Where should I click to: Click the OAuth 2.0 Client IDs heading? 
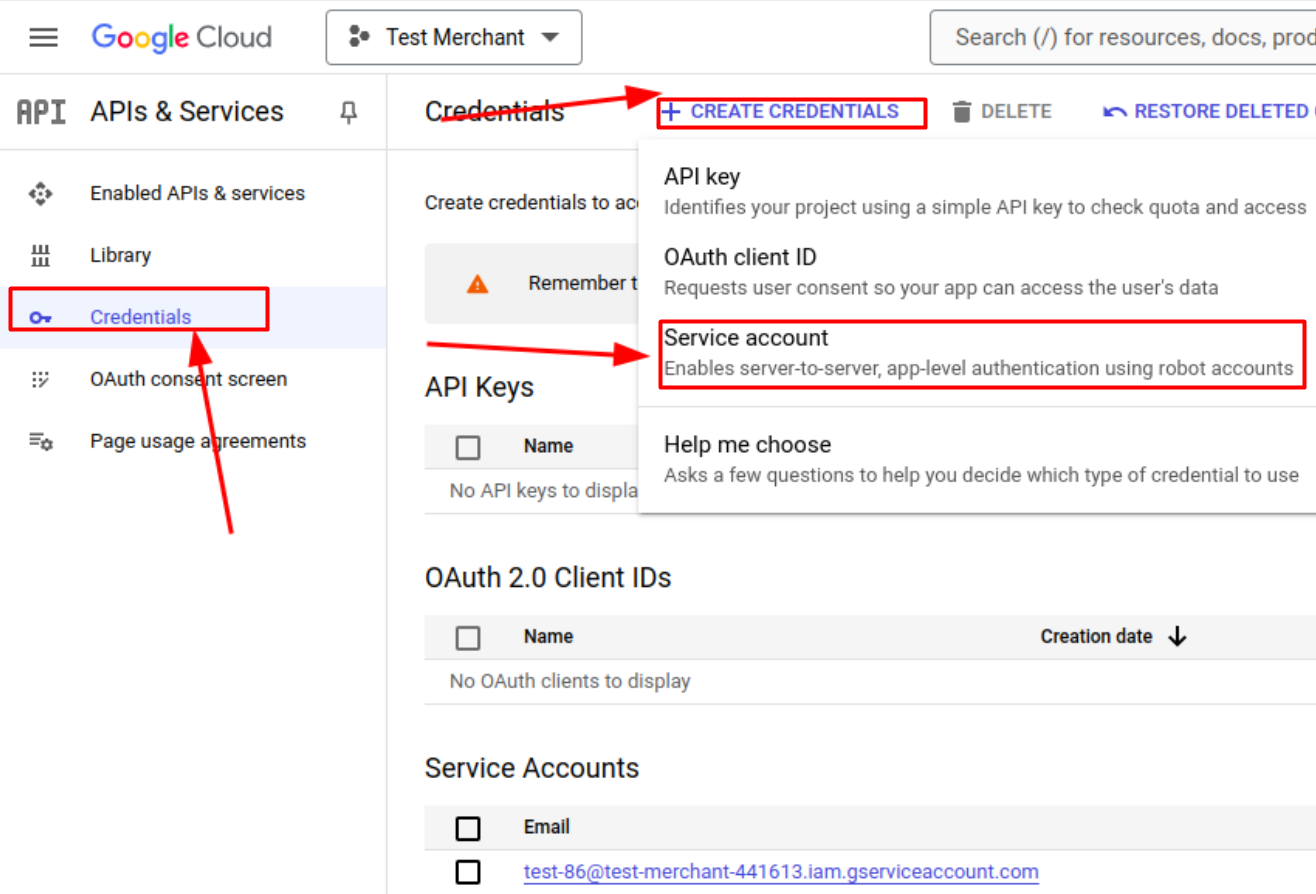548,578
